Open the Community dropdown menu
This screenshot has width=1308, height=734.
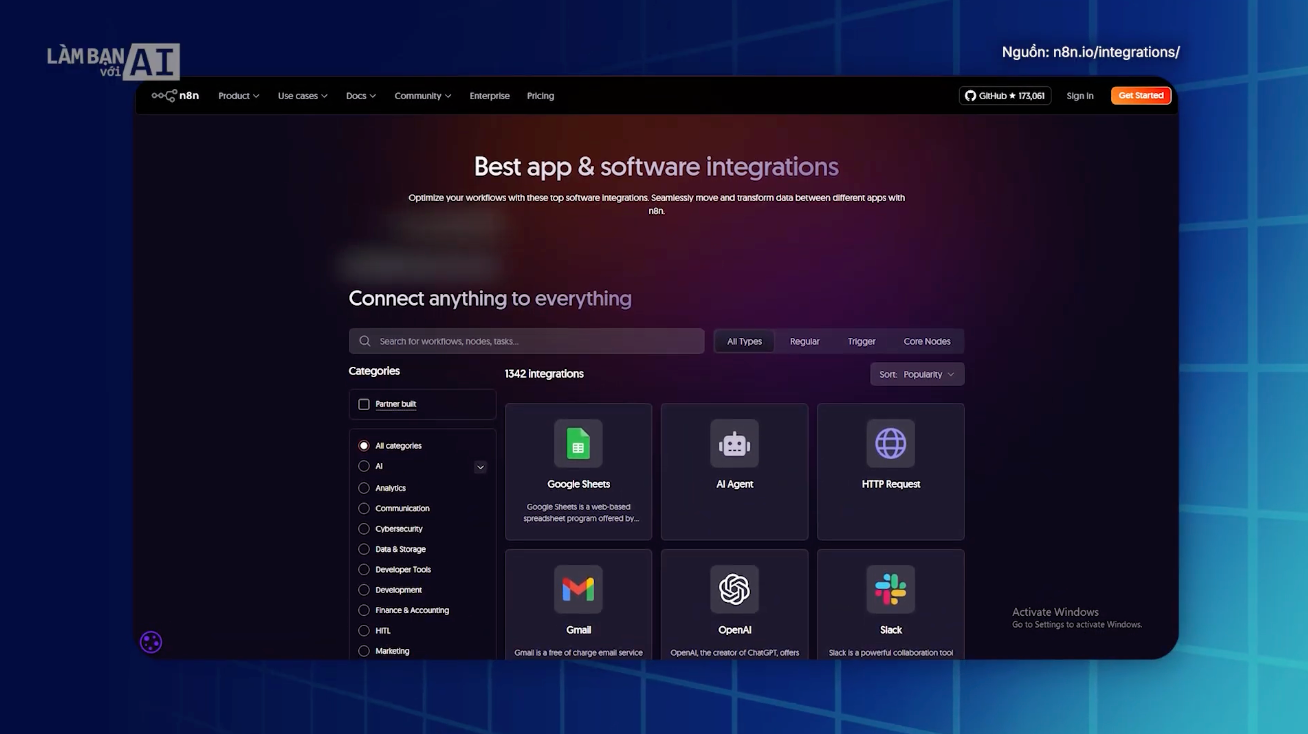[423, 96]
